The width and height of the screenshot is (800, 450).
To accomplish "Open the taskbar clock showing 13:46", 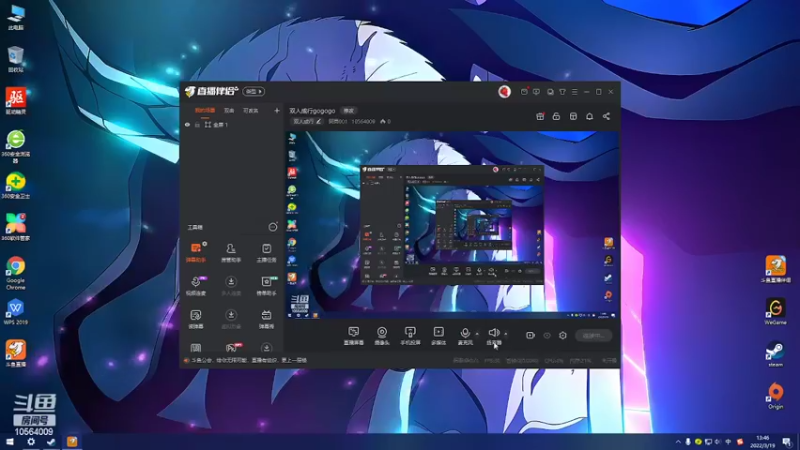I will tap(763, 442).
